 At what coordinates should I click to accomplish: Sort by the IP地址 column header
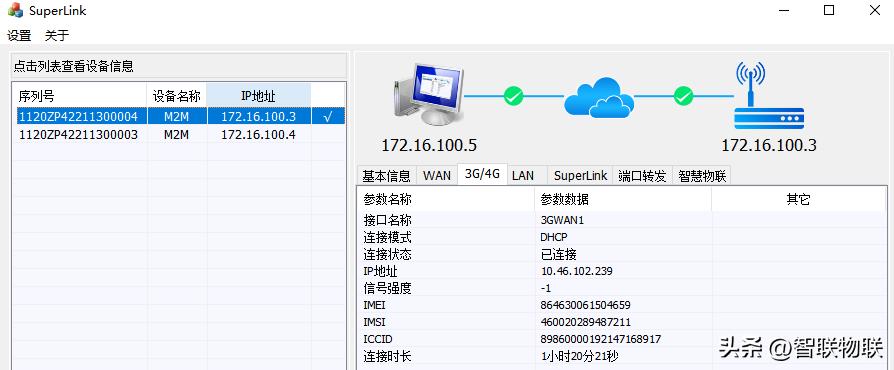coord(258,95)
